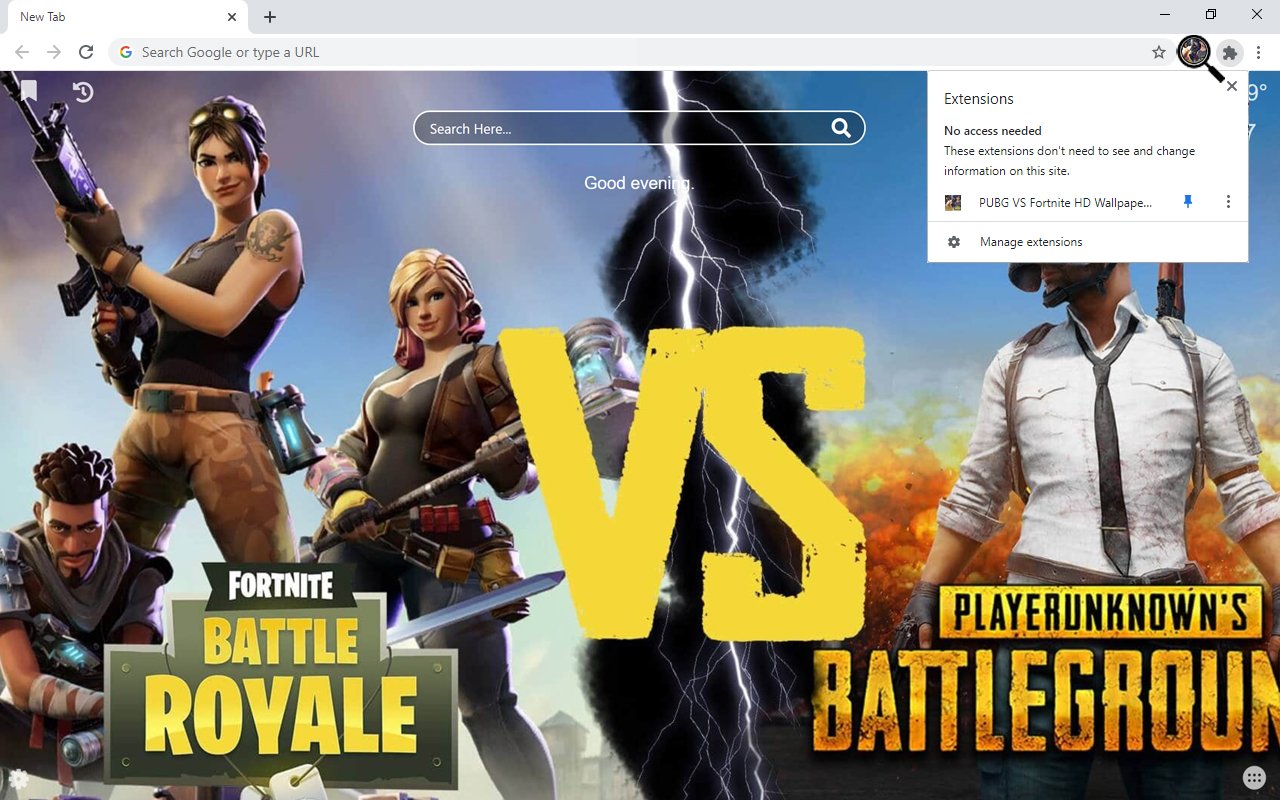Minimize the Chrome window
This screenshot has height=800, width=1280.
click(x=1165, y=14)
